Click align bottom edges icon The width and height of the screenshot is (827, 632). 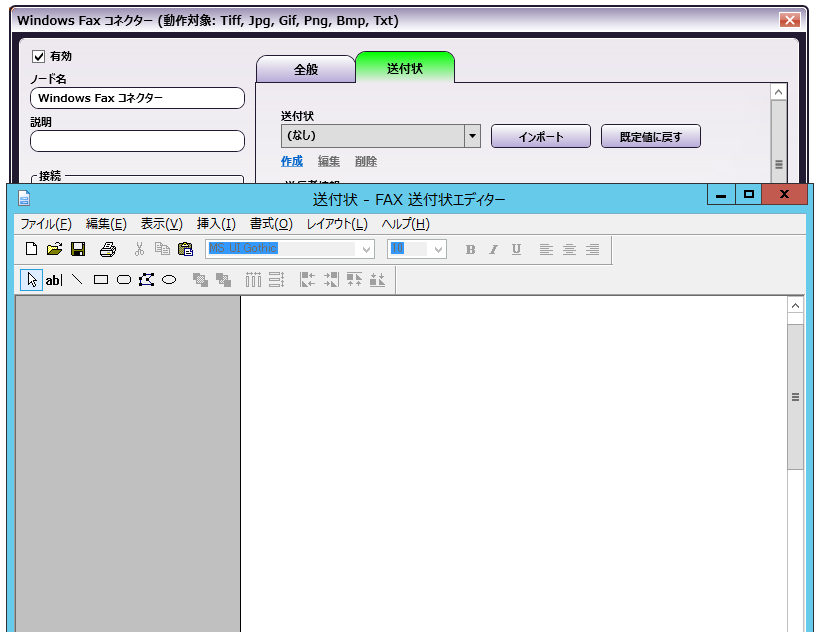point(378,280)
